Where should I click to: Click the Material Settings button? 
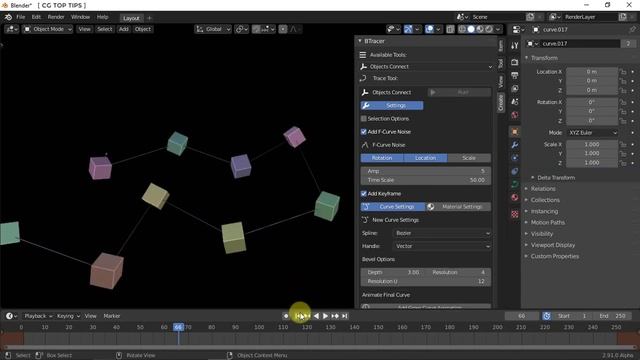point(458,207)
